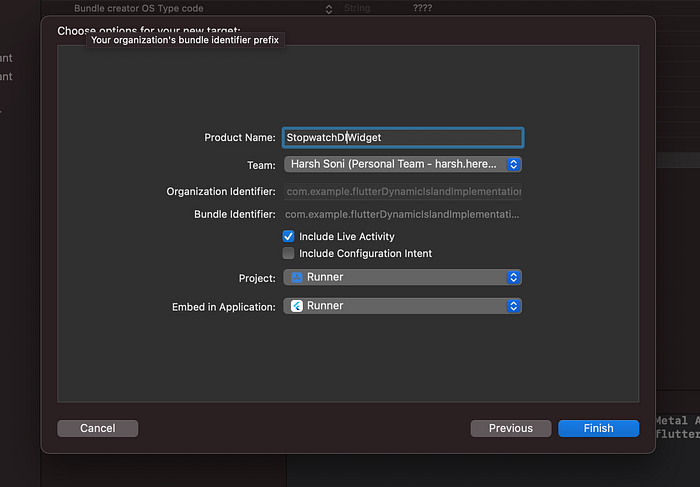This screenshot has width=700, height=487.
Task: Cancel the new target dialog
Action: point(98,428)
